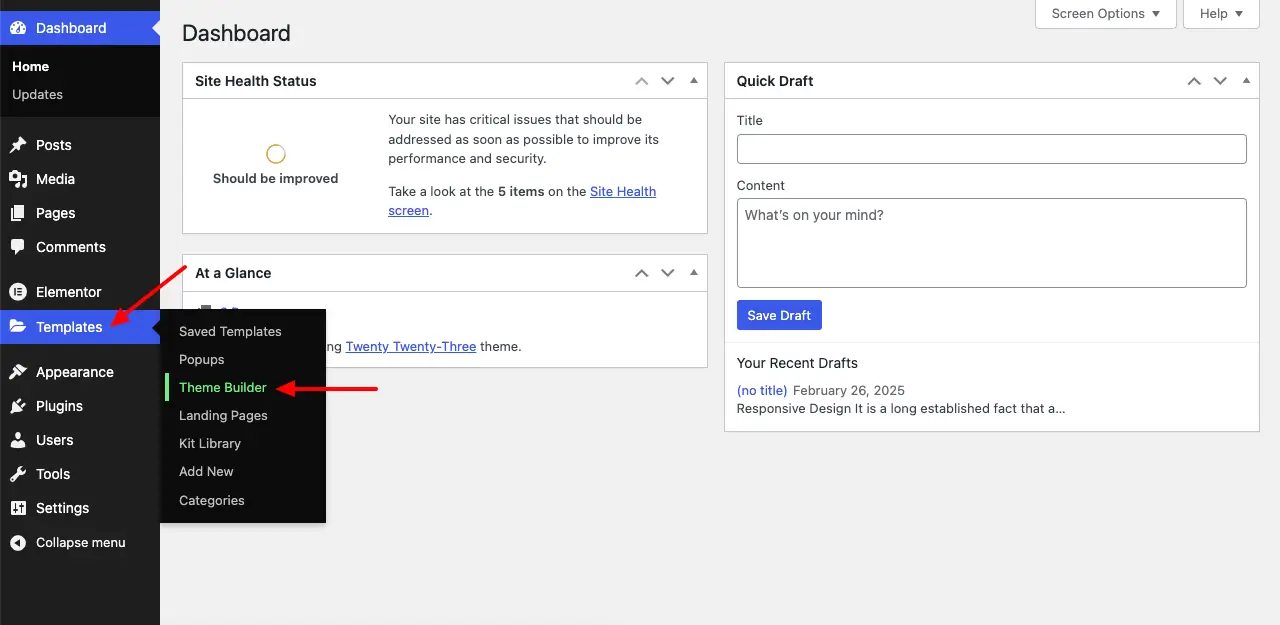The image size is (1280, 625).
Task: Open Categories submenu item
Action: (x=212, y=500)
